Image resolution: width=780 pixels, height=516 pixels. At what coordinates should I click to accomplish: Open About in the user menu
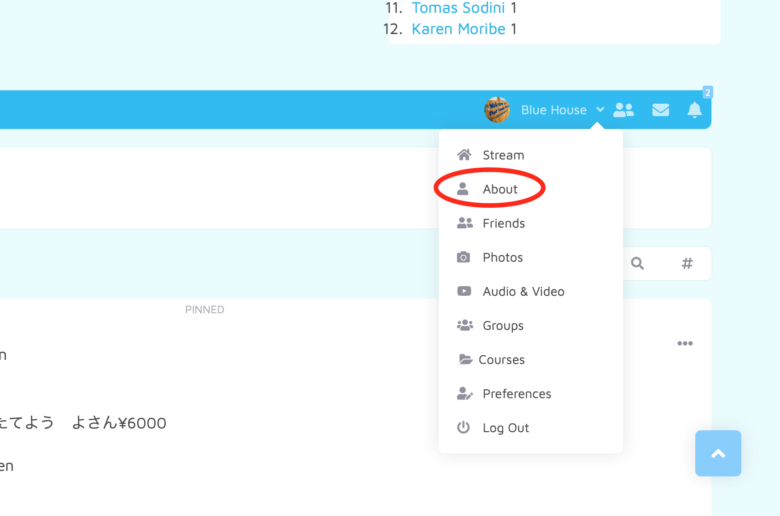[499, 189]
